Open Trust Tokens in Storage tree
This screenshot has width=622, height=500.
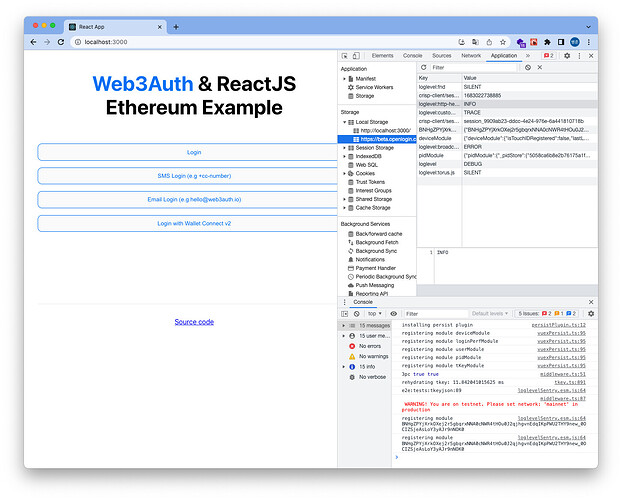tap(370, 182)
